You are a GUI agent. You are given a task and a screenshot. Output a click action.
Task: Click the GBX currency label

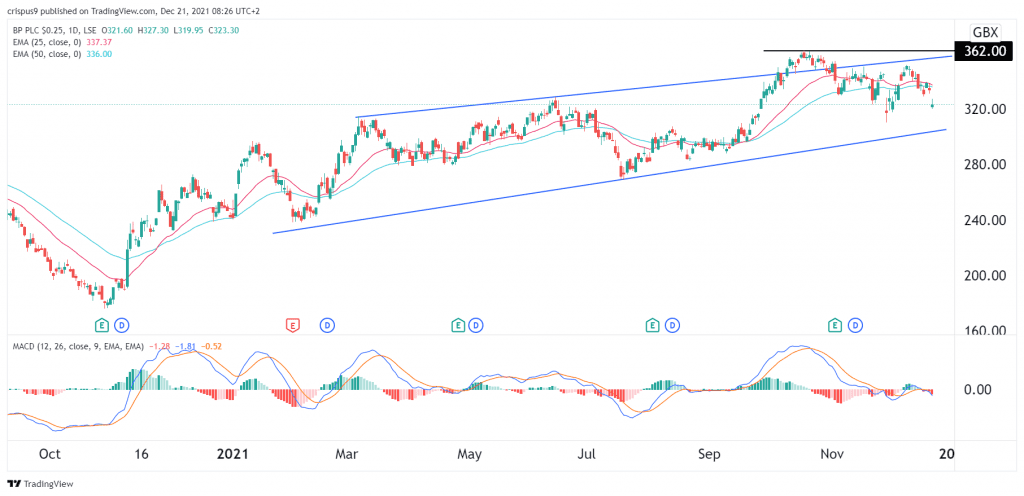pos(984,32)
